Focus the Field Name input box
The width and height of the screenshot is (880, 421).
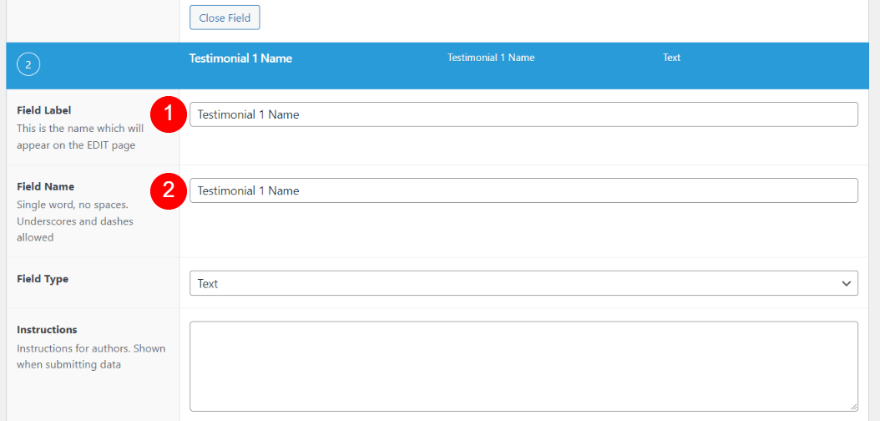coord(524,191)
